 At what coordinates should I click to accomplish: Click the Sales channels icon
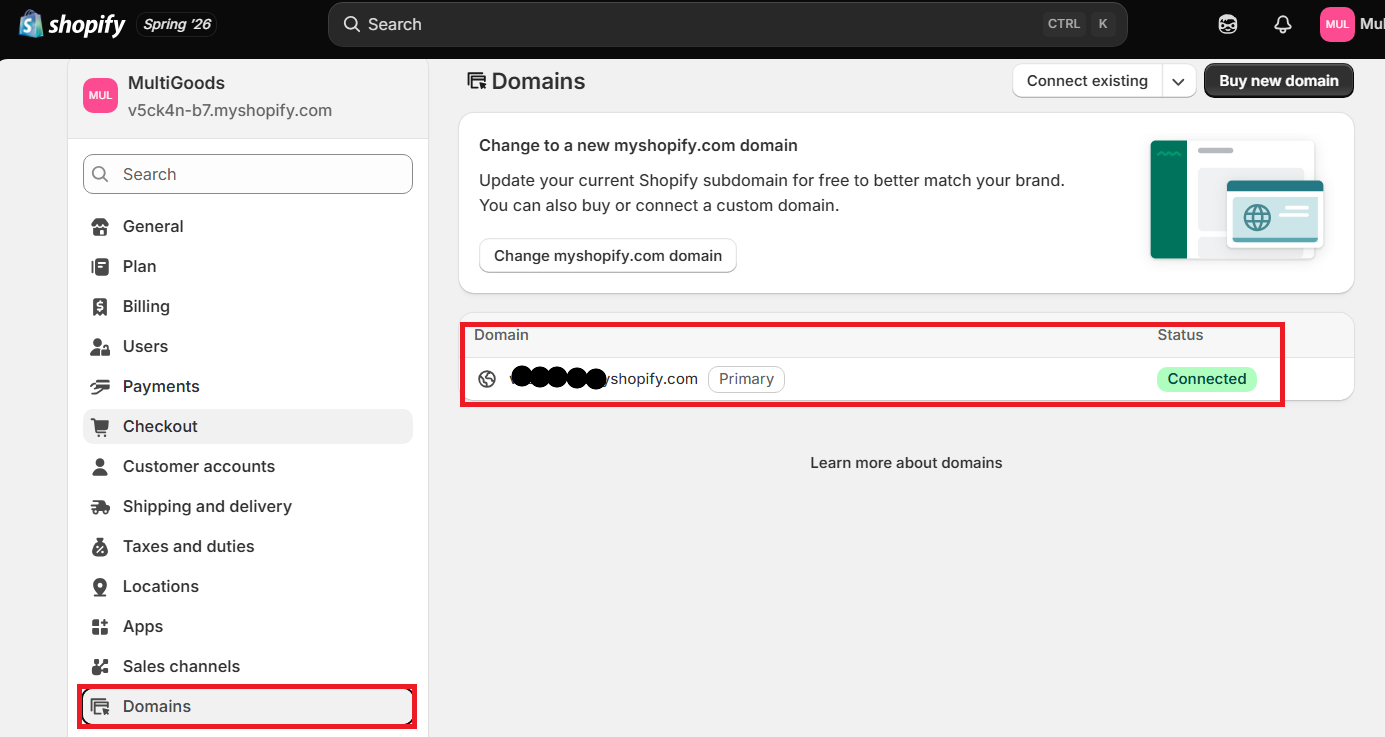100,667
